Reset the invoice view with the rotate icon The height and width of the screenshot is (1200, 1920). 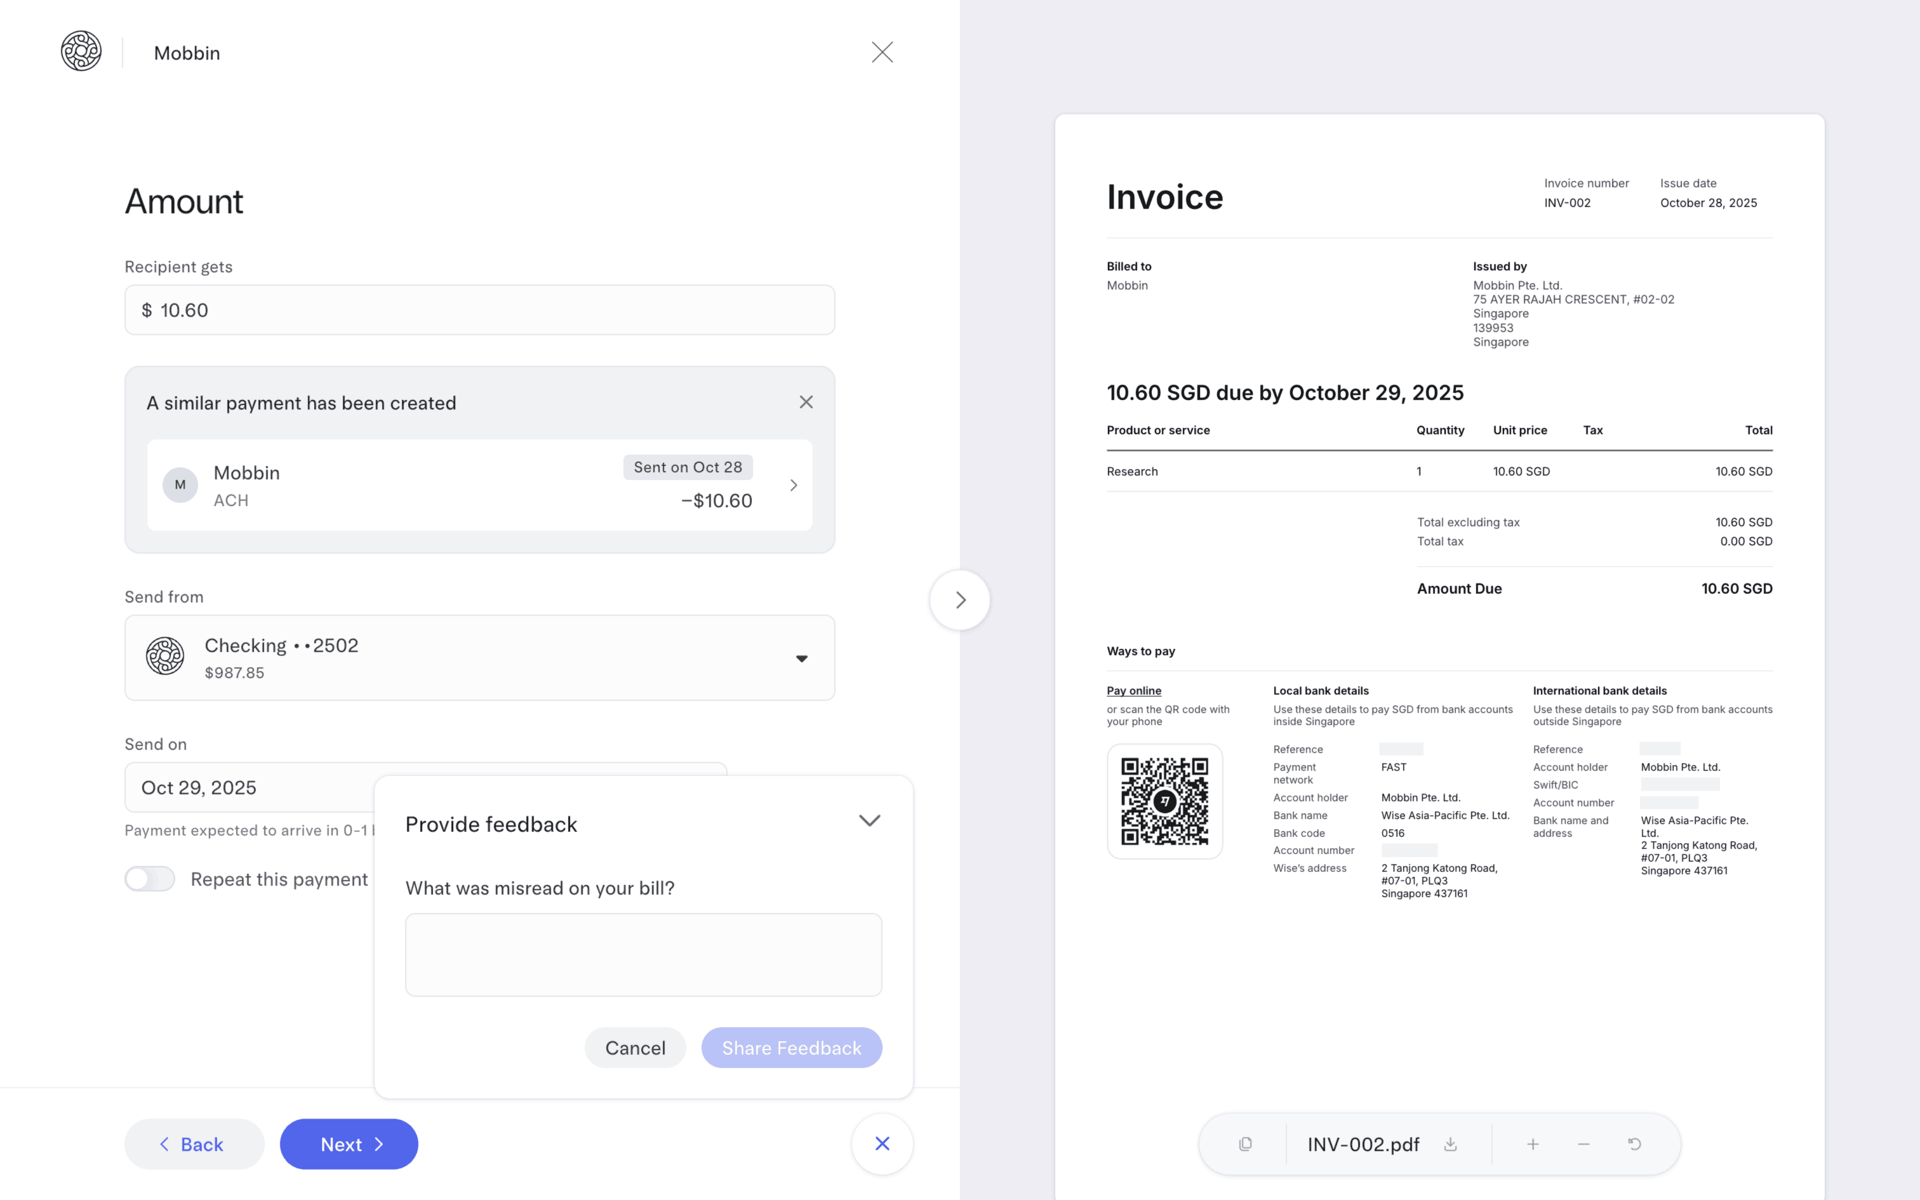1634,1144
